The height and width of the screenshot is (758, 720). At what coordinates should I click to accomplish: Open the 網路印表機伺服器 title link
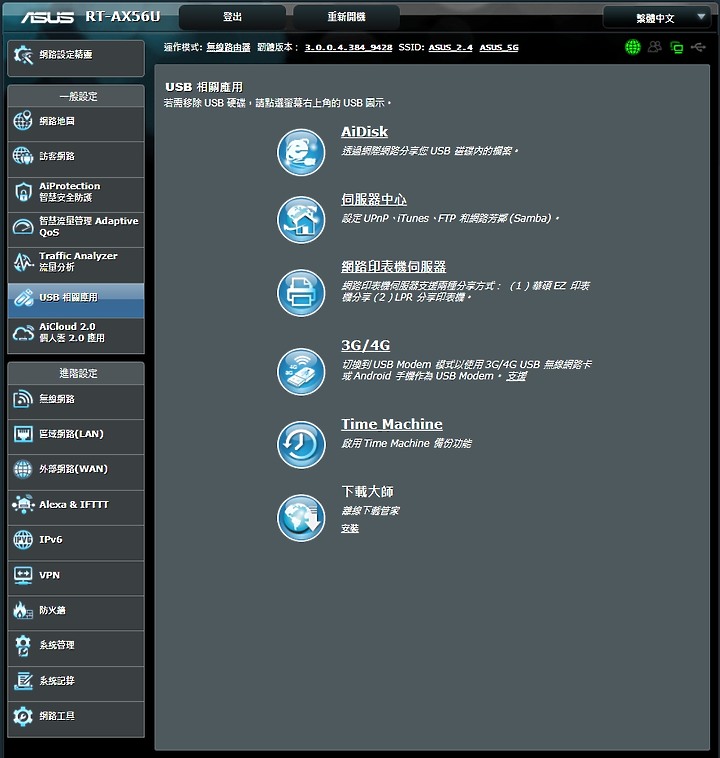pos(394,266)
